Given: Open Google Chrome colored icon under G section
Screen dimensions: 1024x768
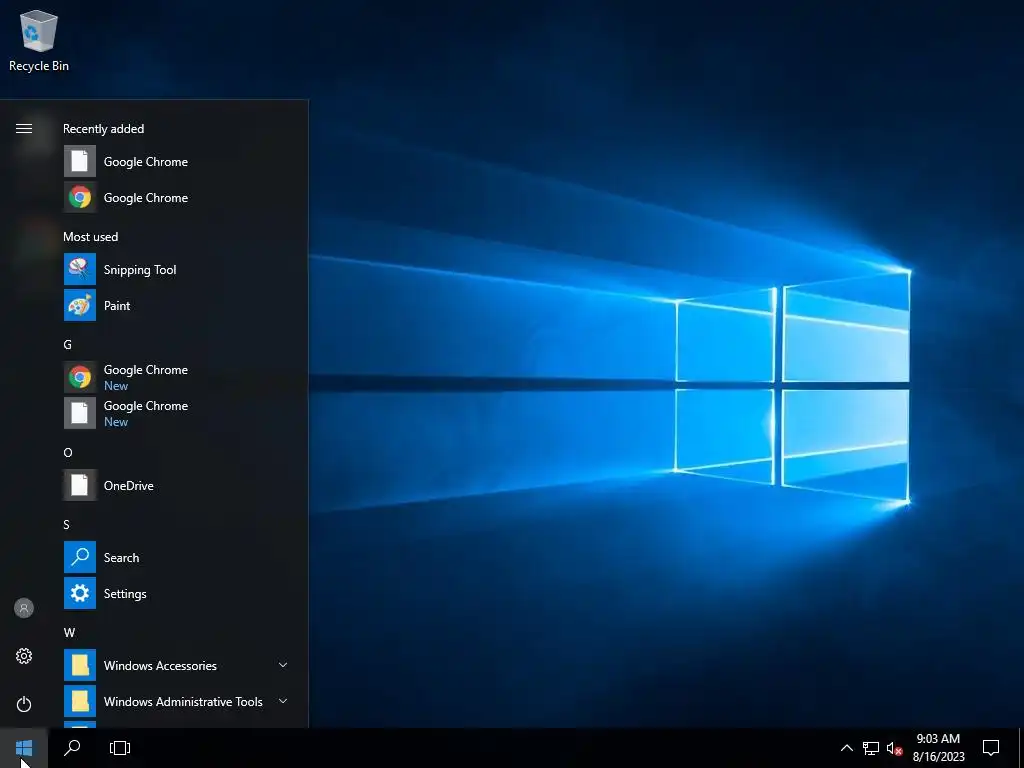Looking at the screenshot, I should click(175, 377).
